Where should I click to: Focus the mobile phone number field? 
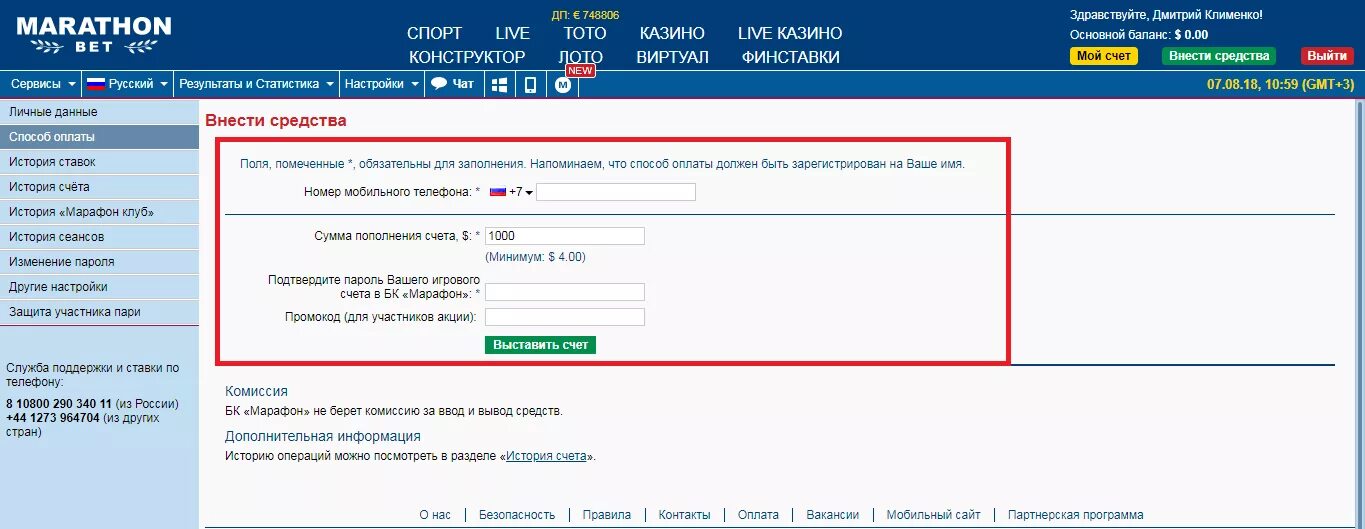coord(616,192)
